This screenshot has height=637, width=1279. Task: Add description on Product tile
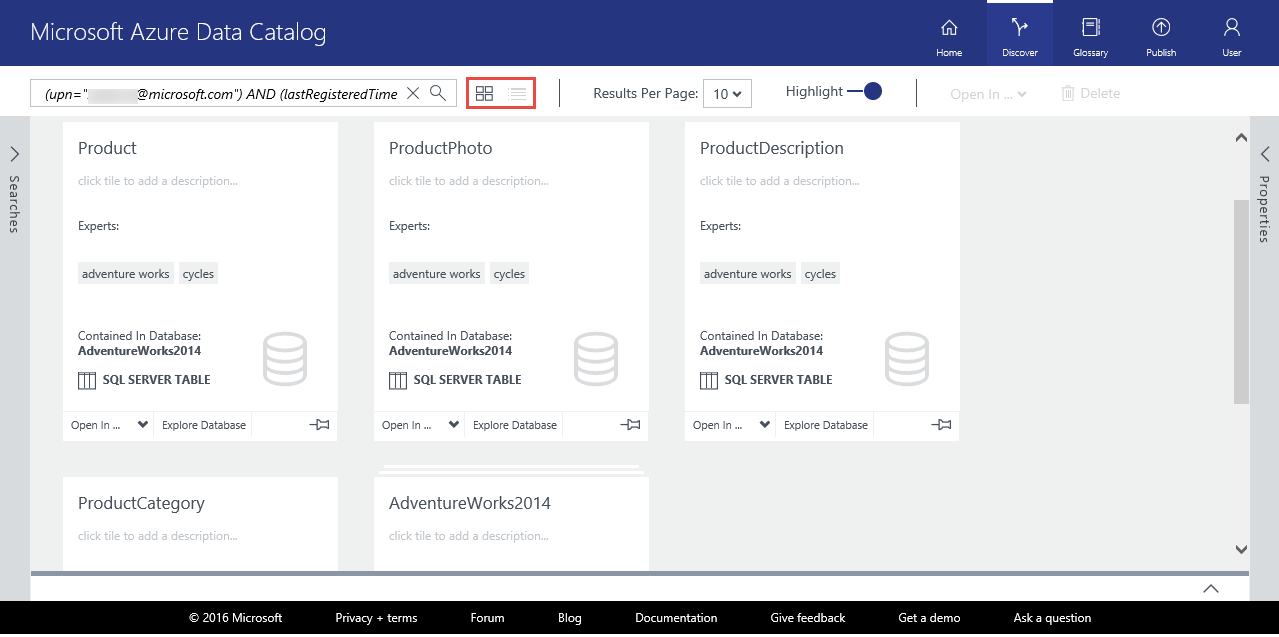pyautogui.click(x=158, y=181)
